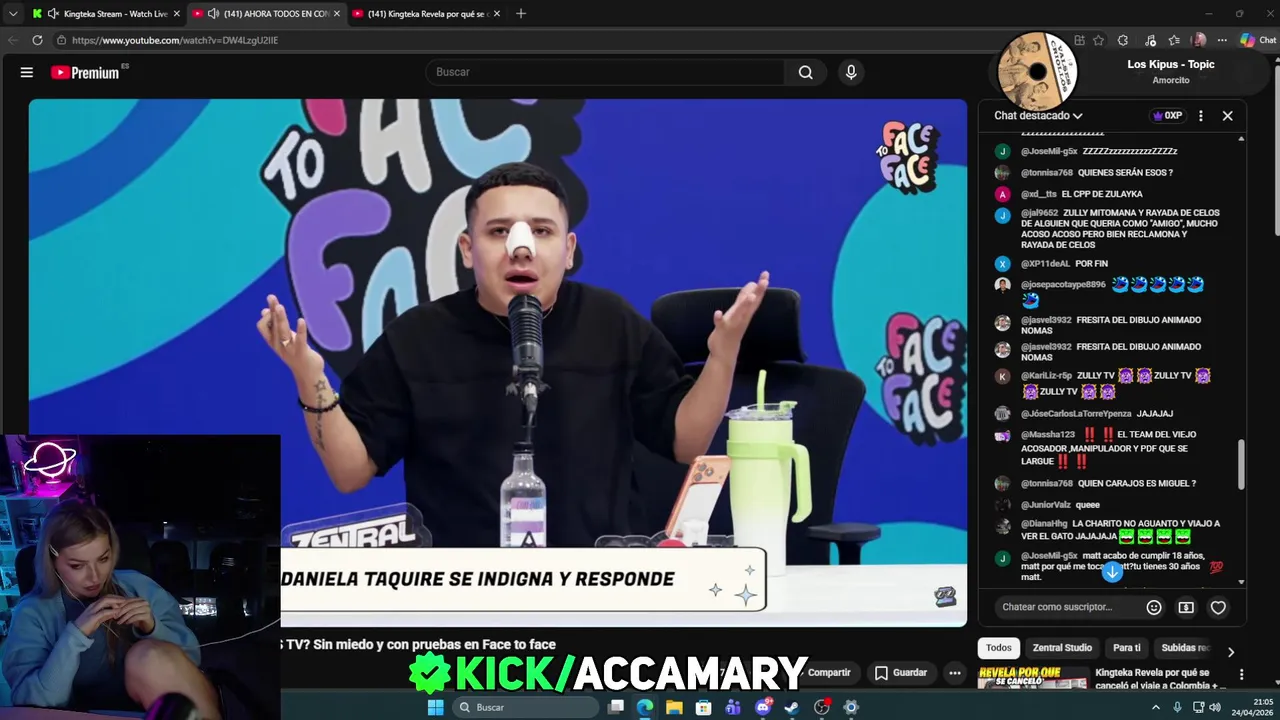Open favorites list in toolbar

[x=1174, y=40]
